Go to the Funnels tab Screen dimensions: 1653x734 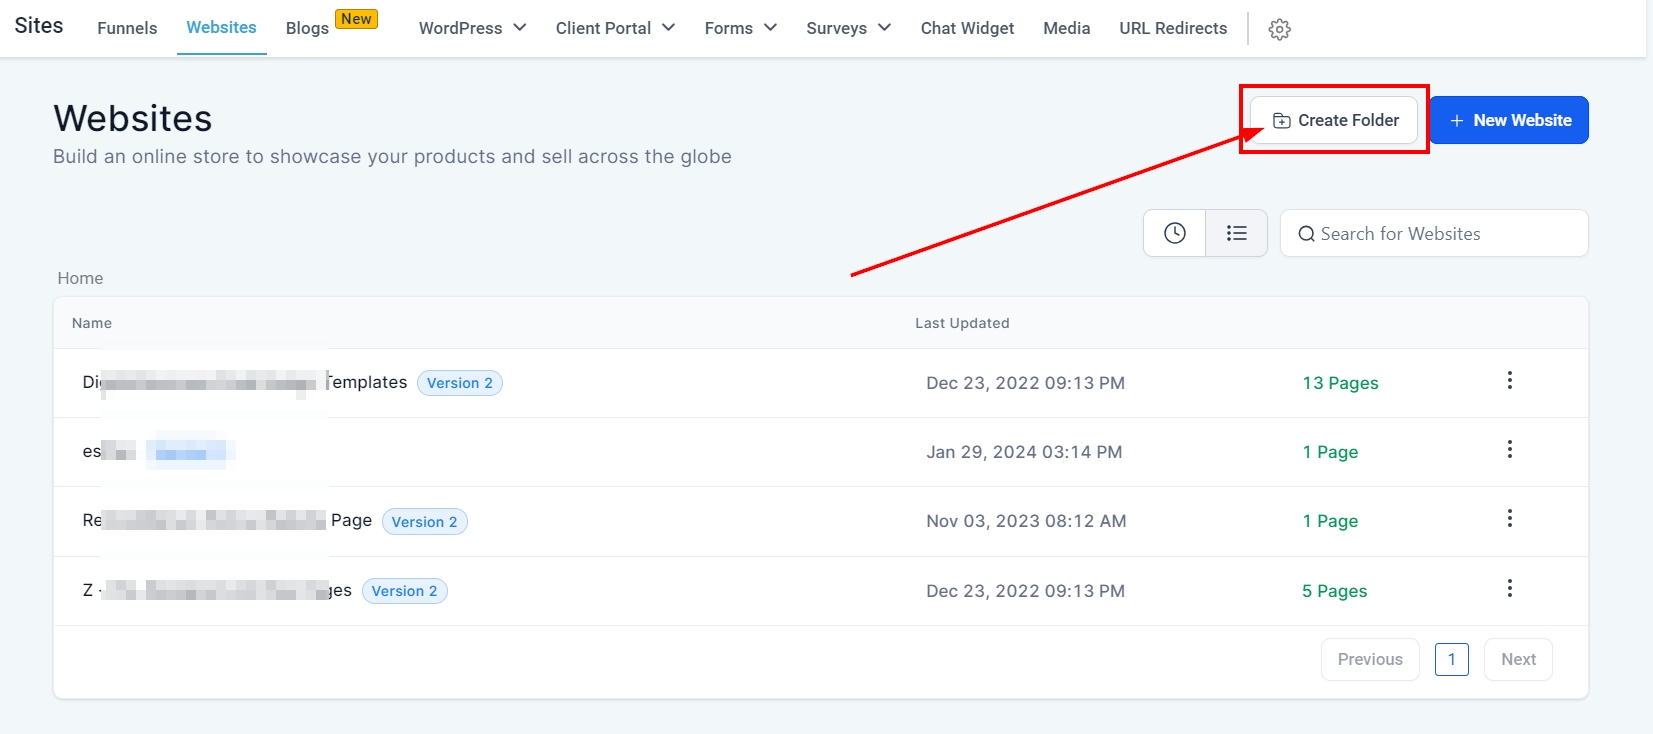point(127,28)
